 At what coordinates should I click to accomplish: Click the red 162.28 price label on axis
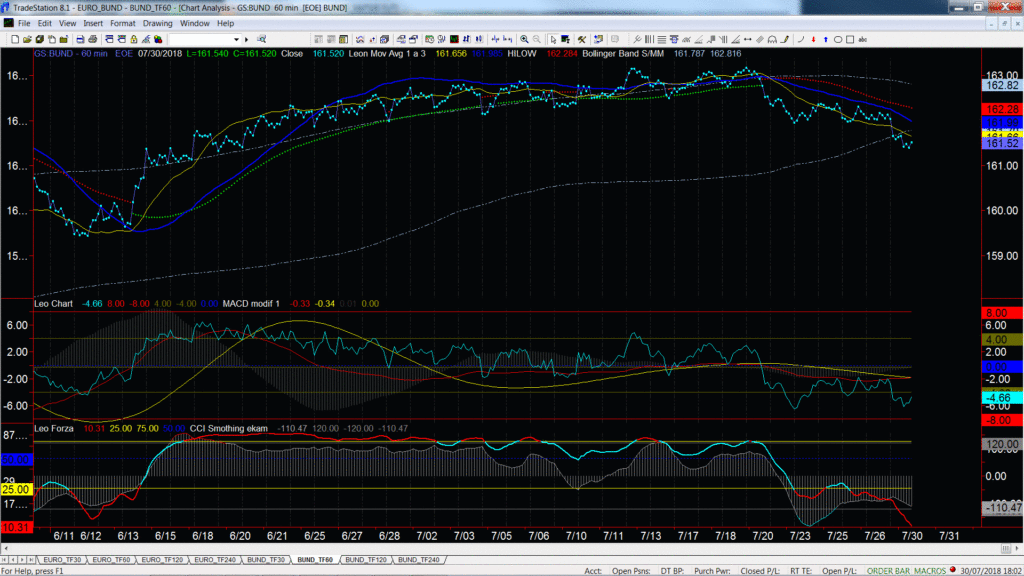coord(1002,109)
